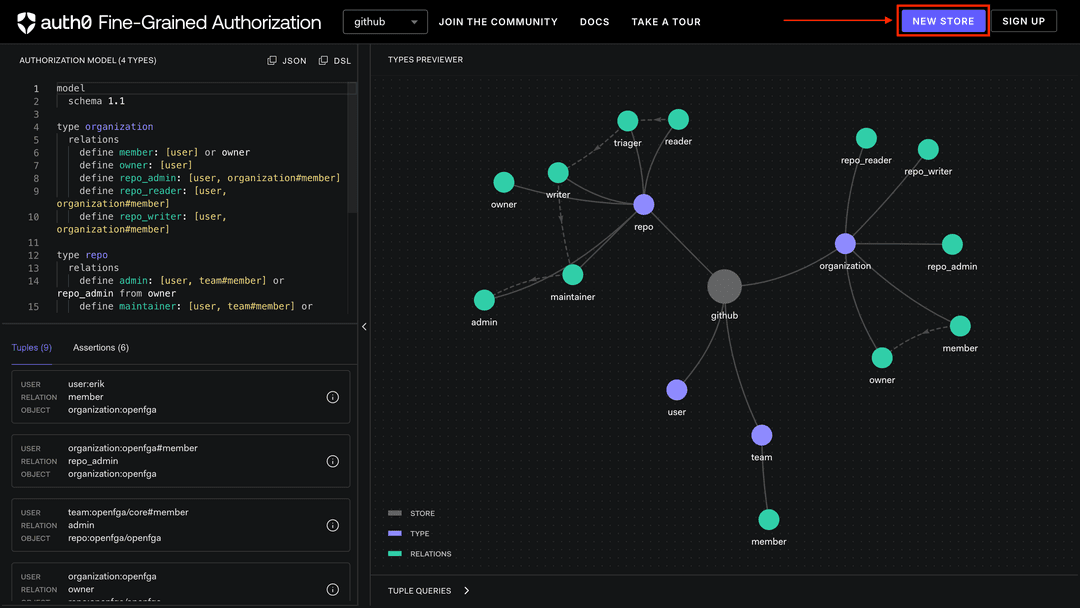Select the repo type node in the previewer
This screenshot has height=608, width=1080.
coord(644,204)
